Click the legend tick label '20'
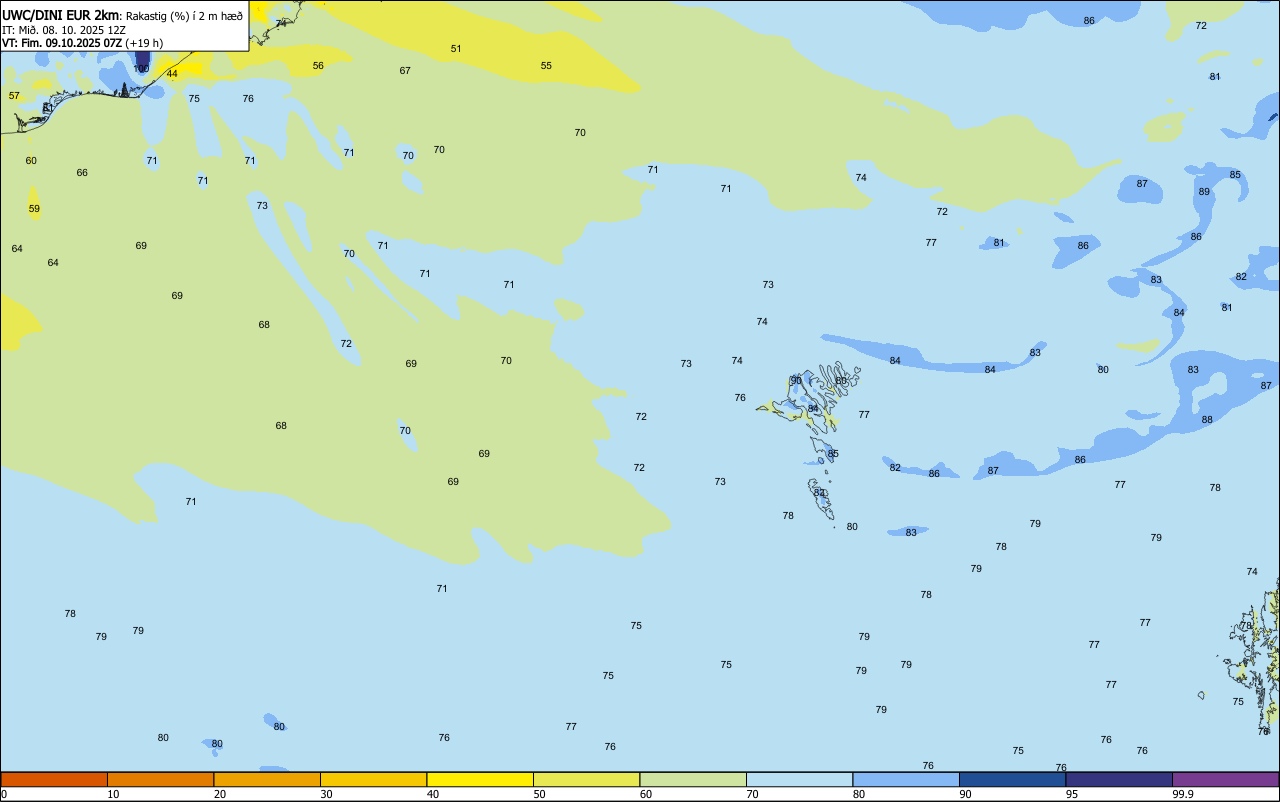 pos(220,794)
